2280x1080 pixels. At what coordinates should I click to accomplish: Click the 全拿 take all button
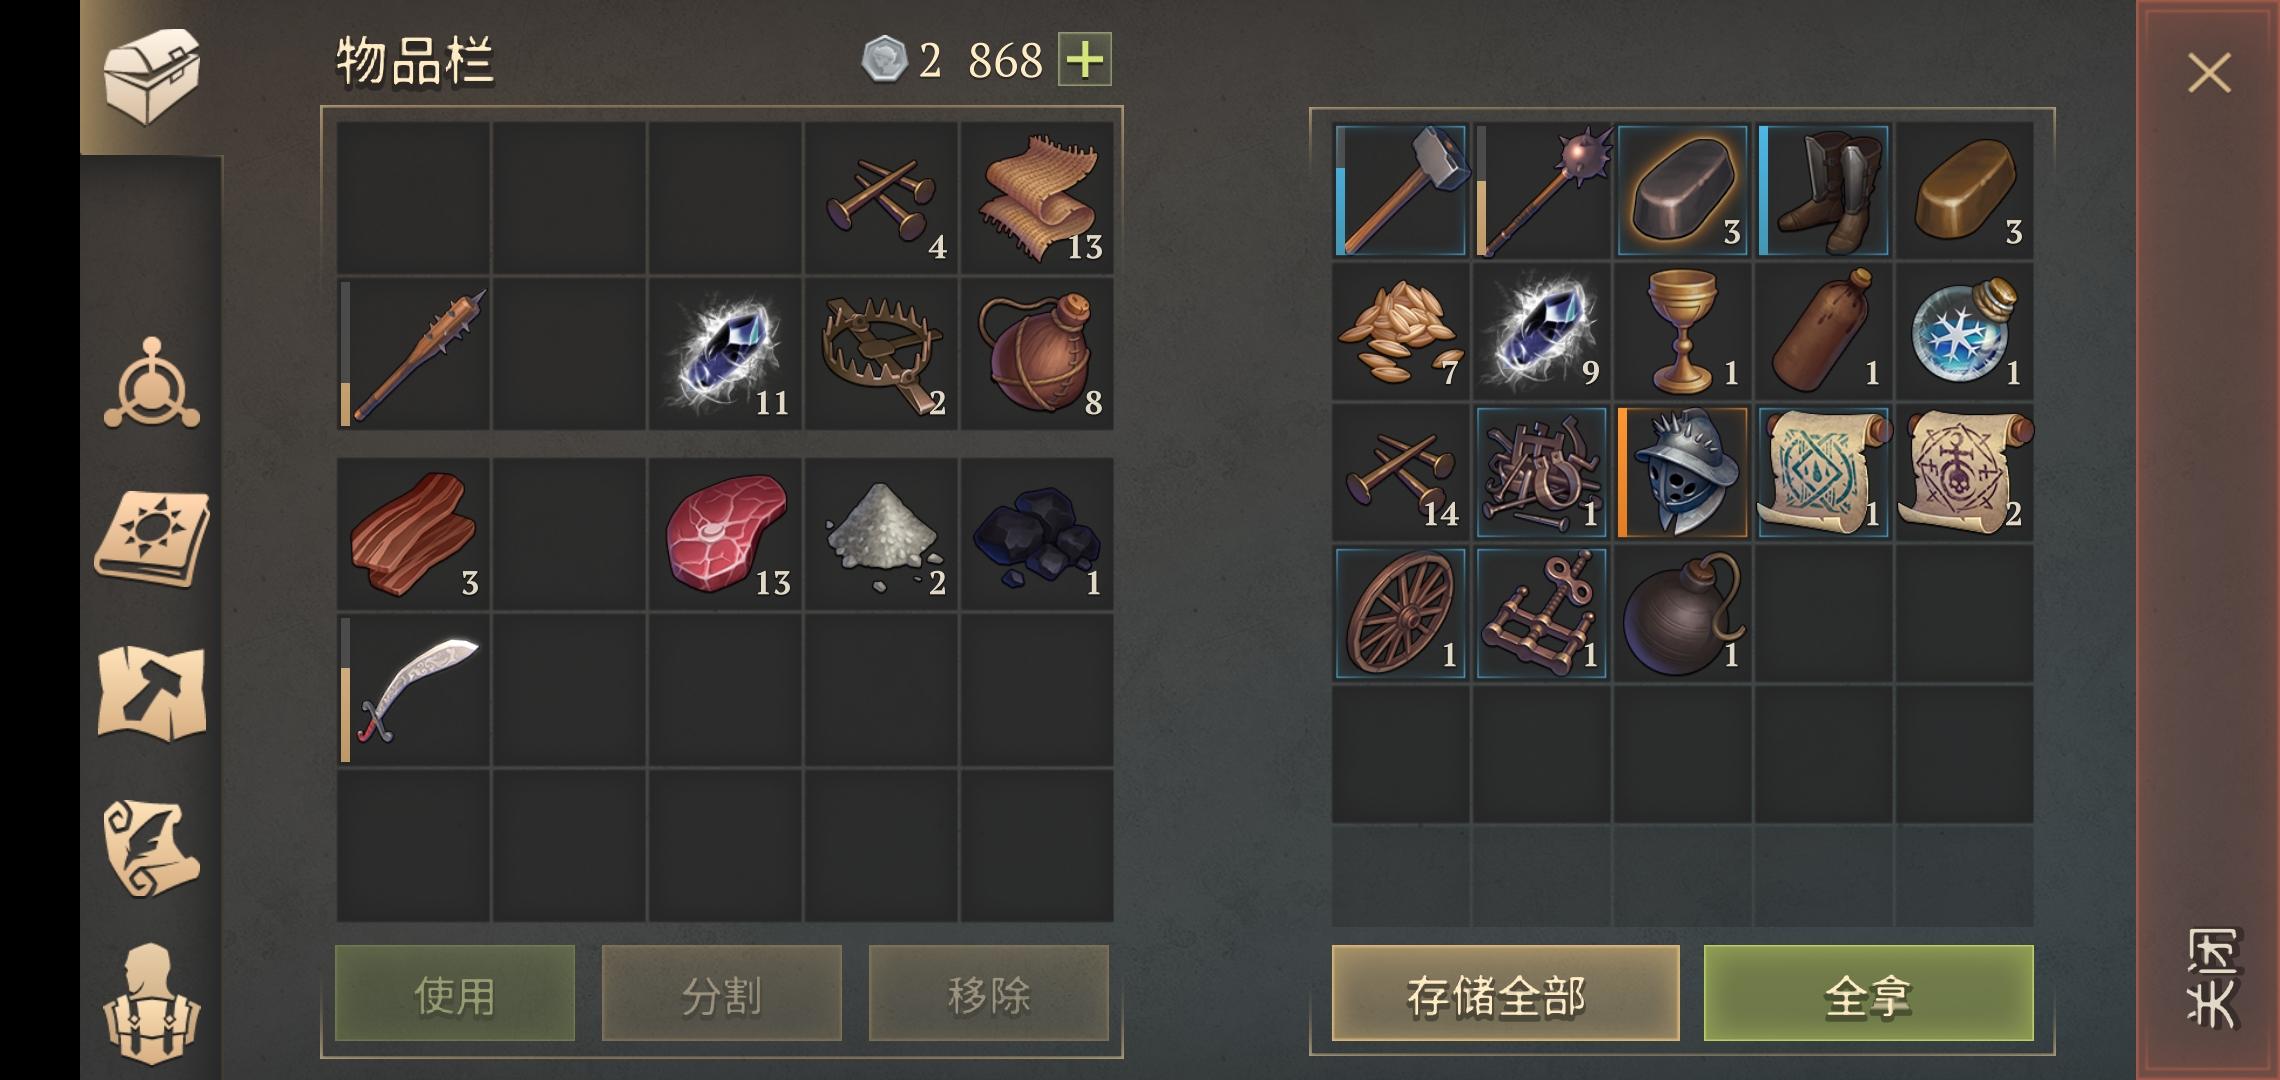[1868, 993]
